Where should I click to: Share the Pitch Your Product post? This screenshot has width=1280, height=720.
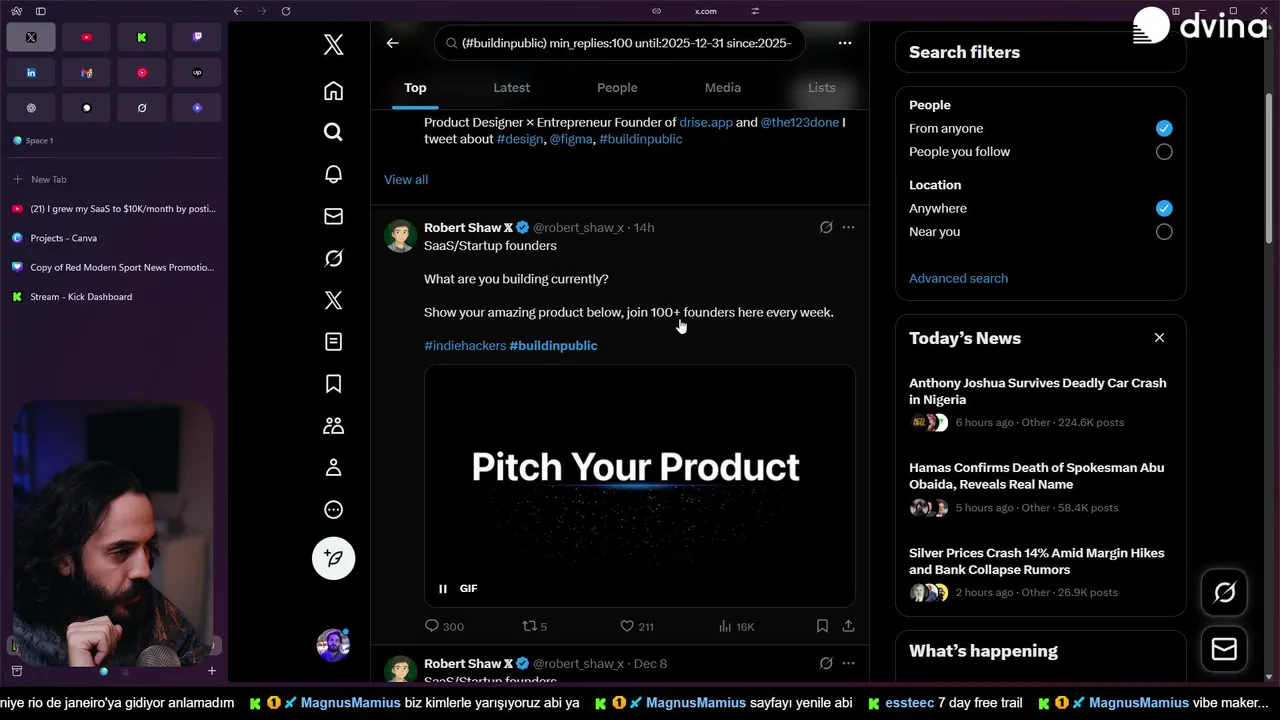pyautogui.click(x=848, y=626)
